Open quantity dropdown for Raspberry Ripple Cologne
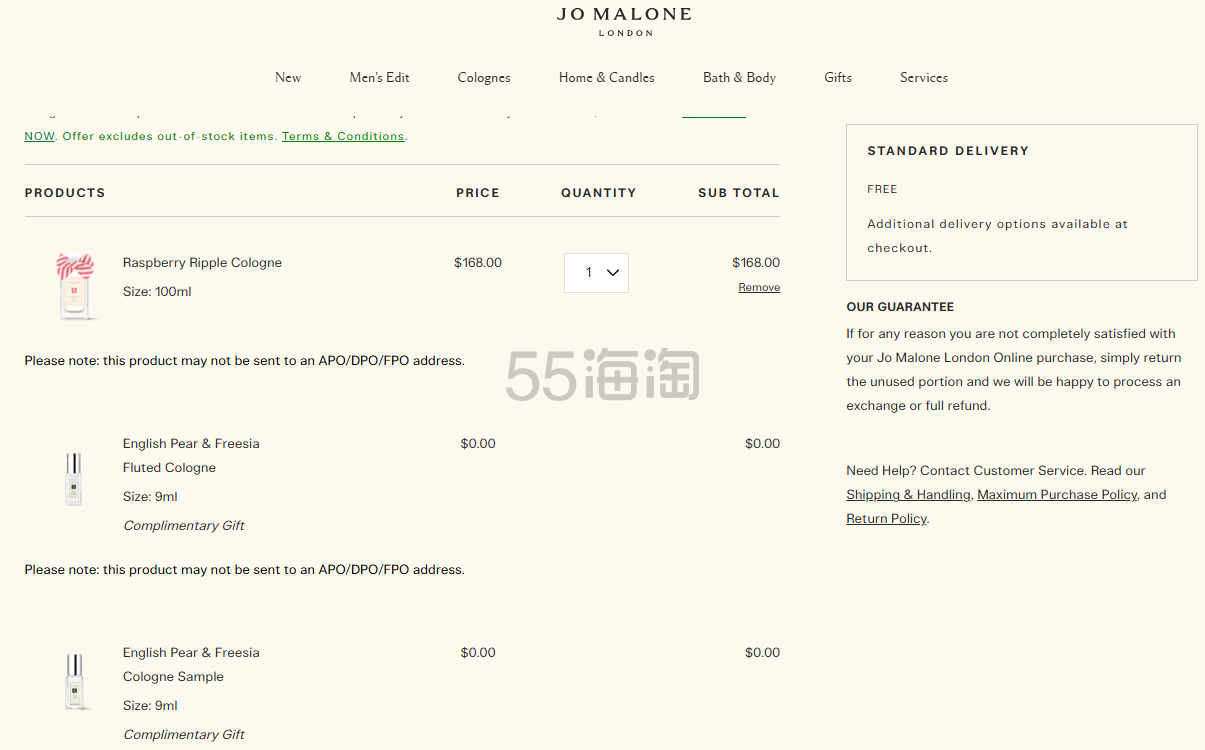 (596, 273)
